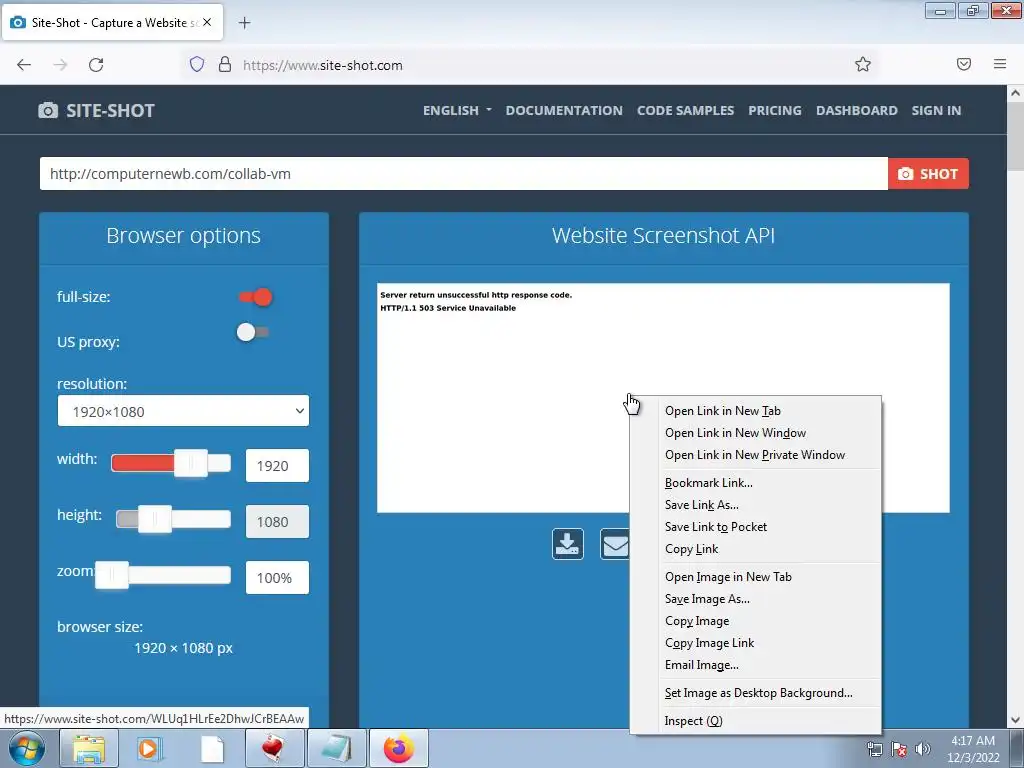Choose Open Link in New Private Window
Viewport: 1024px width, 768px height.
click(754, 455)
